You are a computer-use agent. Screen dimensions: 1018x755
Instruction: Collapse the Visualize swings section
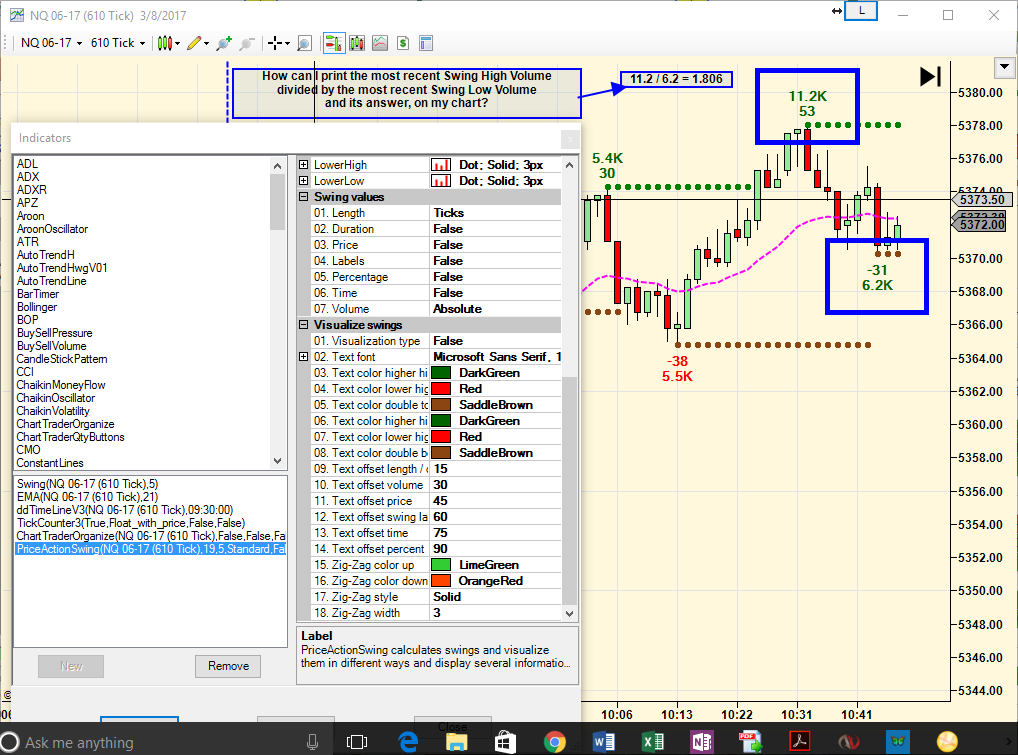pos(303,325)
